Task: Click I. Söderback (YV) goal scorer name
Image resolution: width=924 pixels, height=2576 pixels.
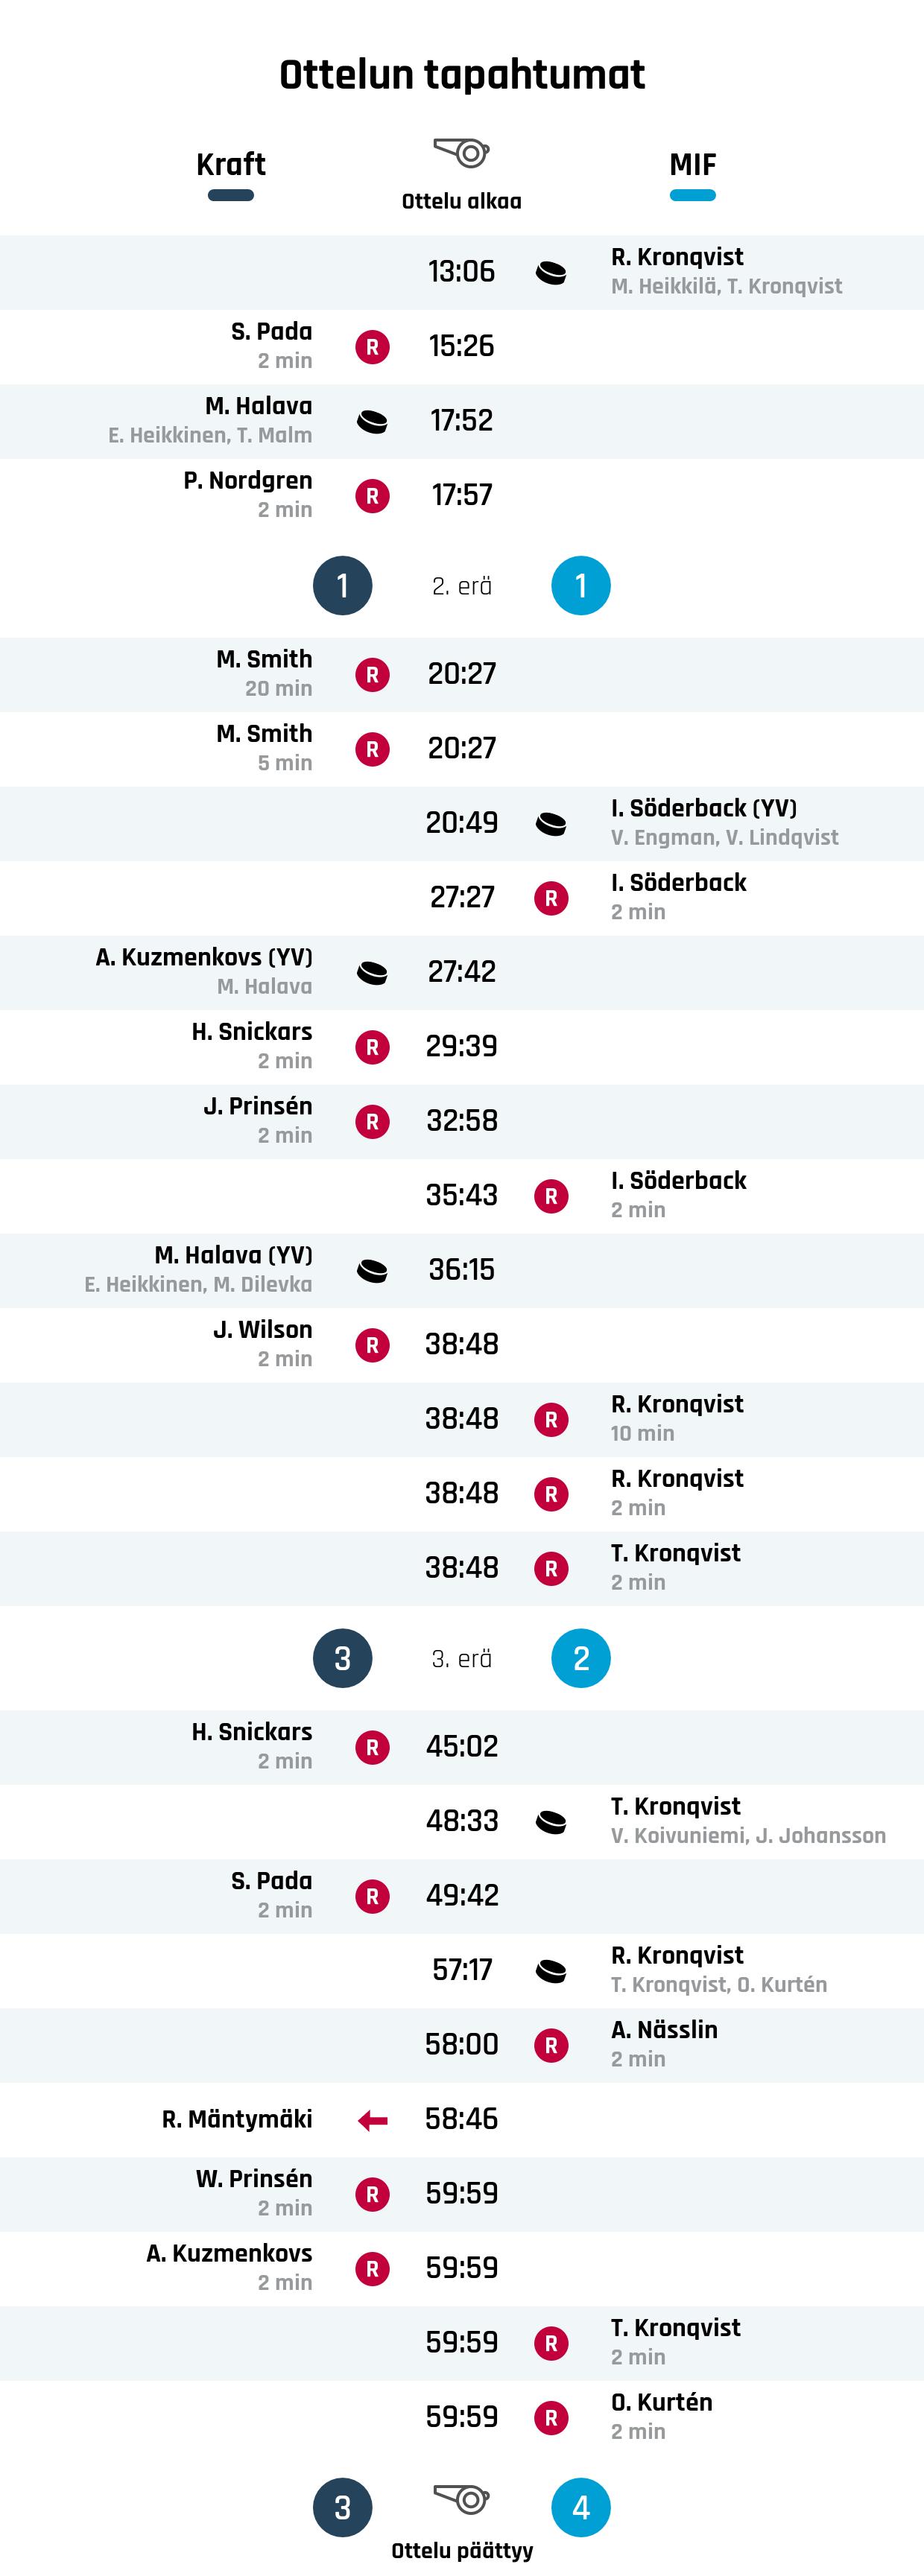Action: coord(703,808)
